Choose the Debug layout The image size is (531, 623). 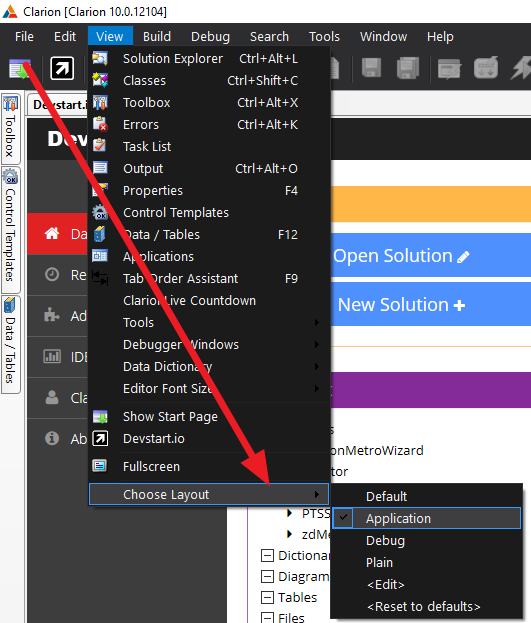(x=427, y=540)
